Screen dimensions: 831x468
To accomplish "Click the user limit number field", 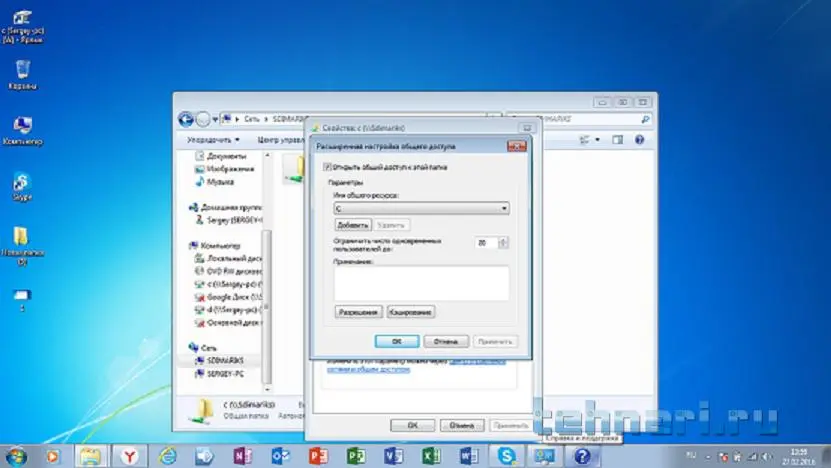I will [487, 243].
